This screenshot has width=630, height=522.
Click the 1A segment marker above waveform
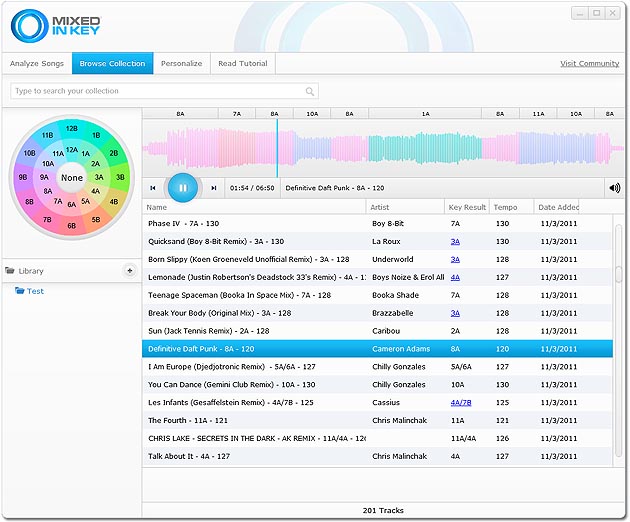pos(425,114)
